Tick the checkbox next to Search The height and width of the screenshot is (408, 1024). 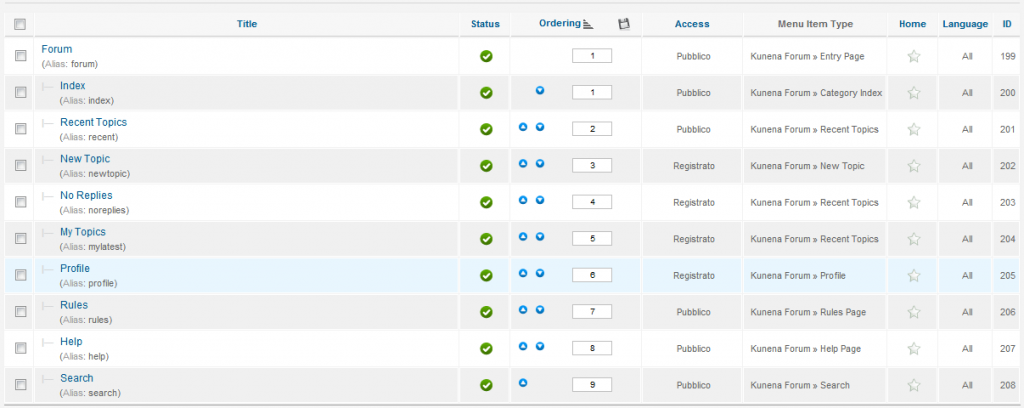pos(20,384)
